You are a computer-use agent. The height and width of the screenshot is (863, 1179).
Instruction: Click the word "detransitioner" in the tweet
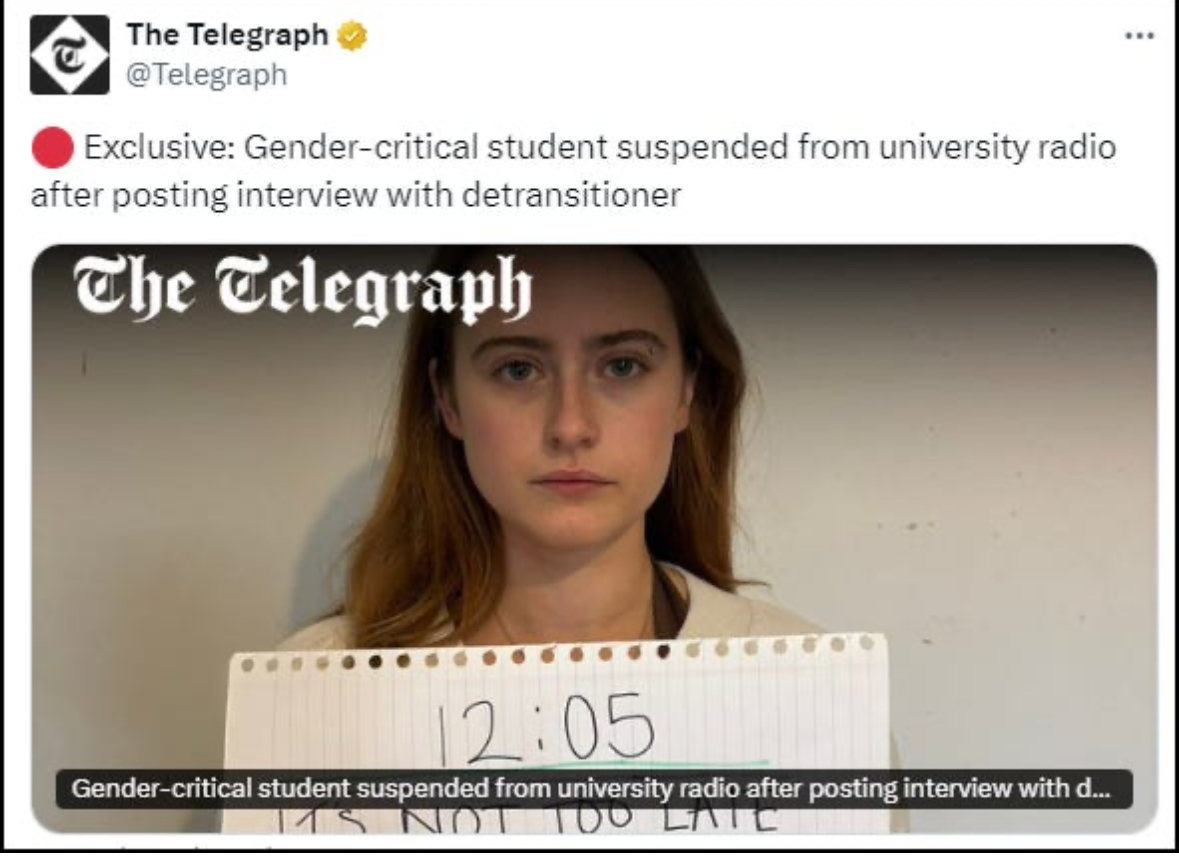[x=571, y=194]
